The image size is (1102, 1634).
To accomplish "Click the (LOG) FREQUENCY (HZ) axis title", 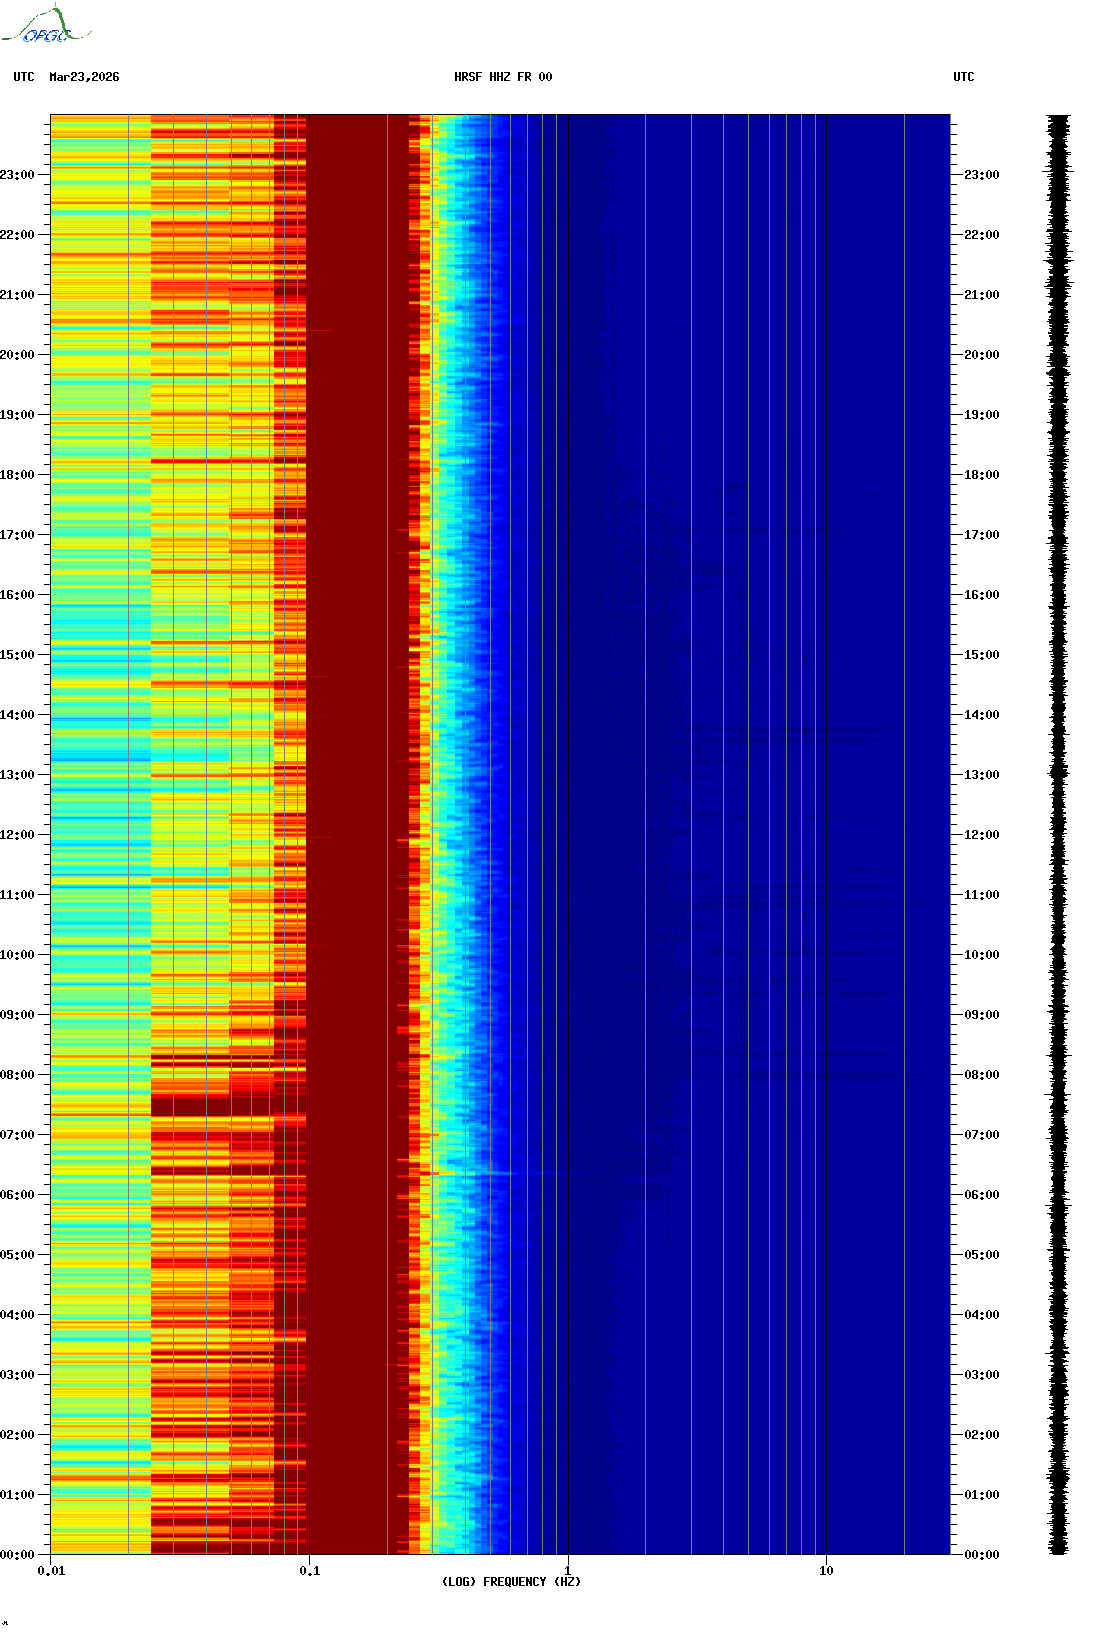I will 511,1582.
